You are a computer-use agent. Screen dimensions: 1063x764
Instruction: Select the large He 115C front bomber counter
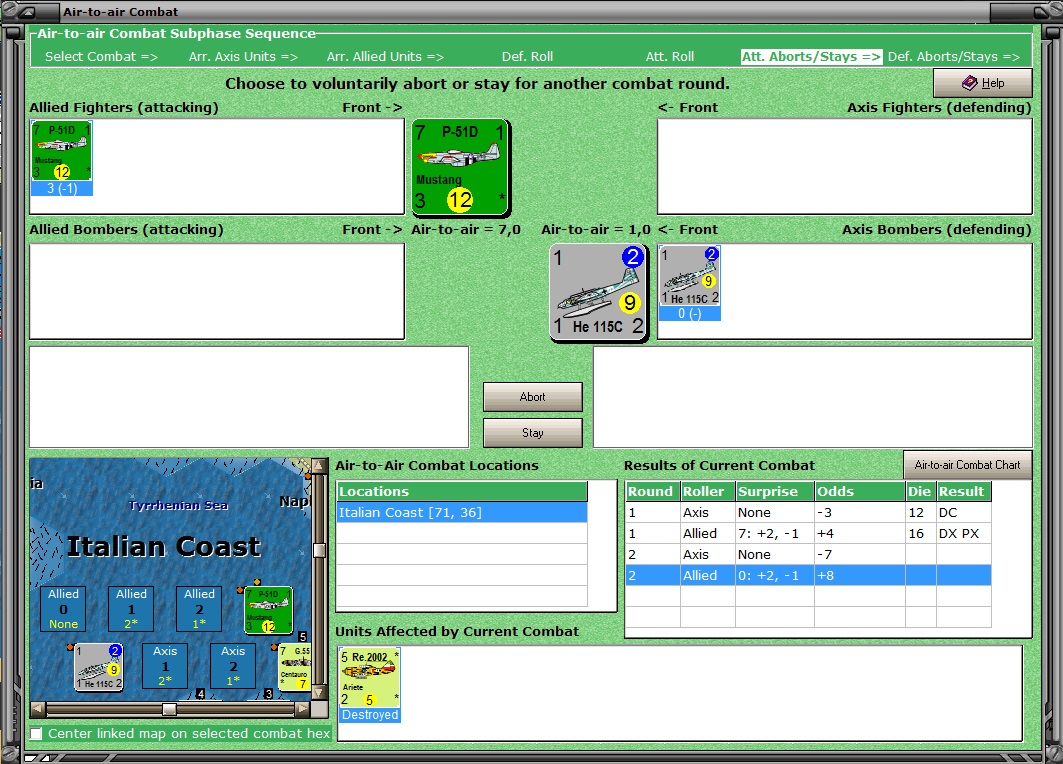599,292
